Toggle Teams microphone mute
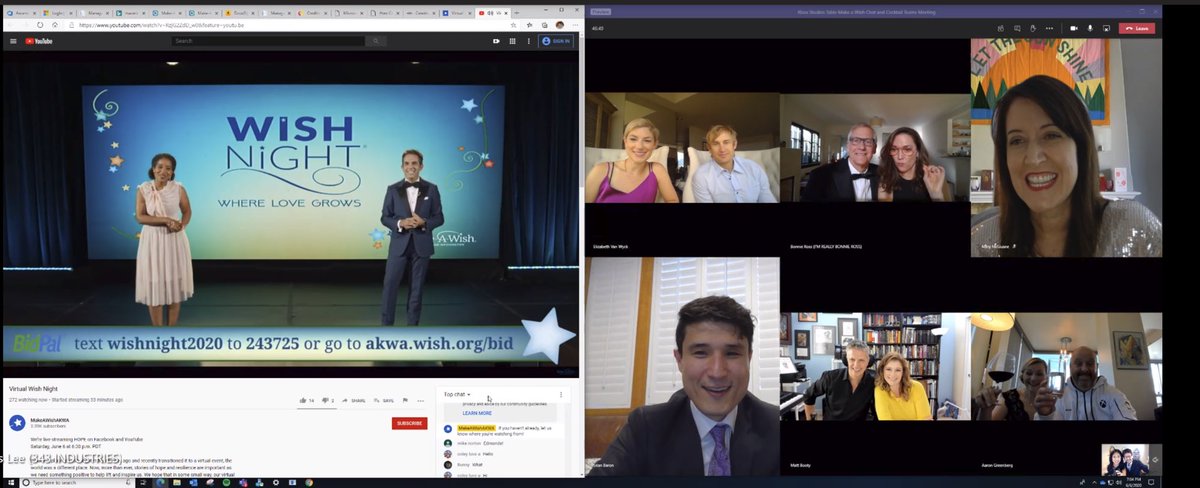 [1090, 28]
